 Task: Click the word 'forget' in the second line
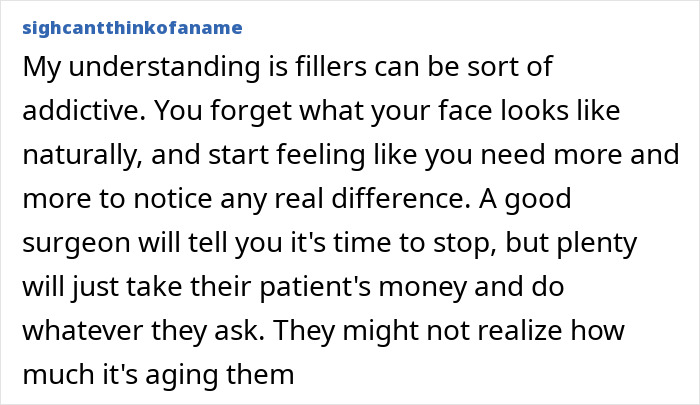pyautogui.click(x=252, y=112)
